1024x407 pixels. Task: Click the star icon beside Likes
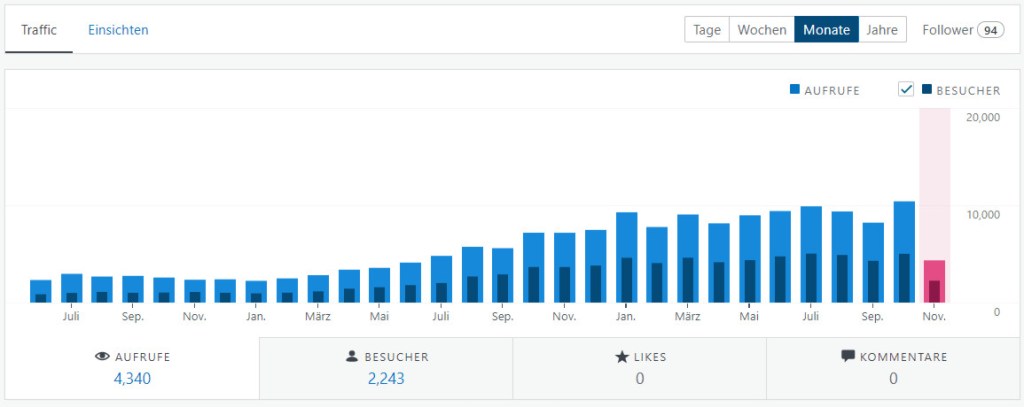pos(621,356)
